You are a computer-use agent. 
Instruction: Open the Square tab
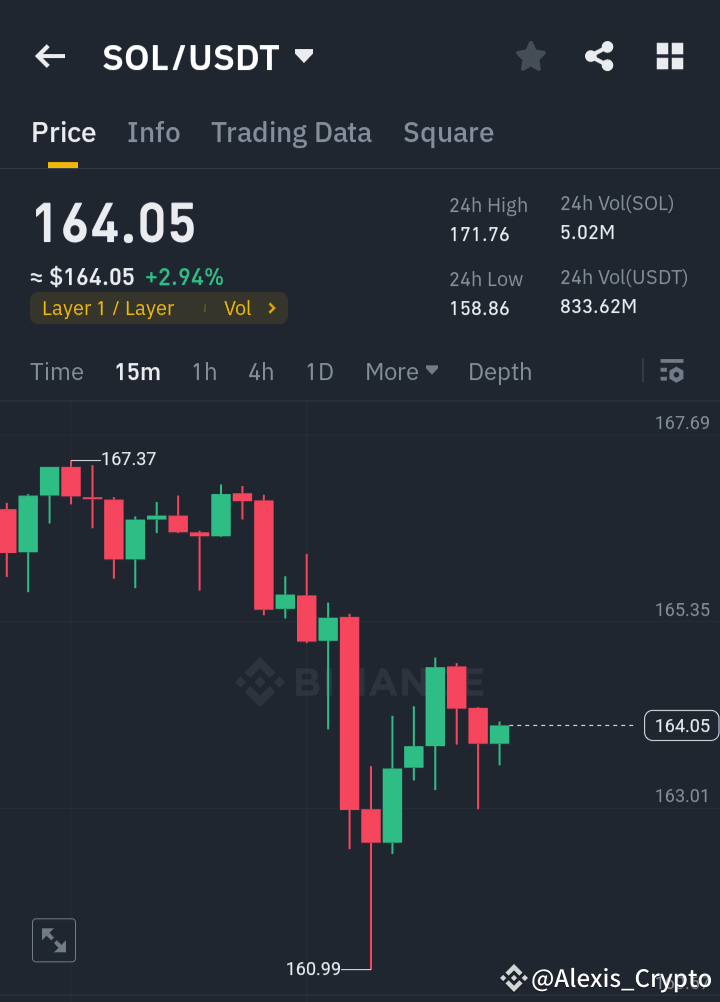448,132
